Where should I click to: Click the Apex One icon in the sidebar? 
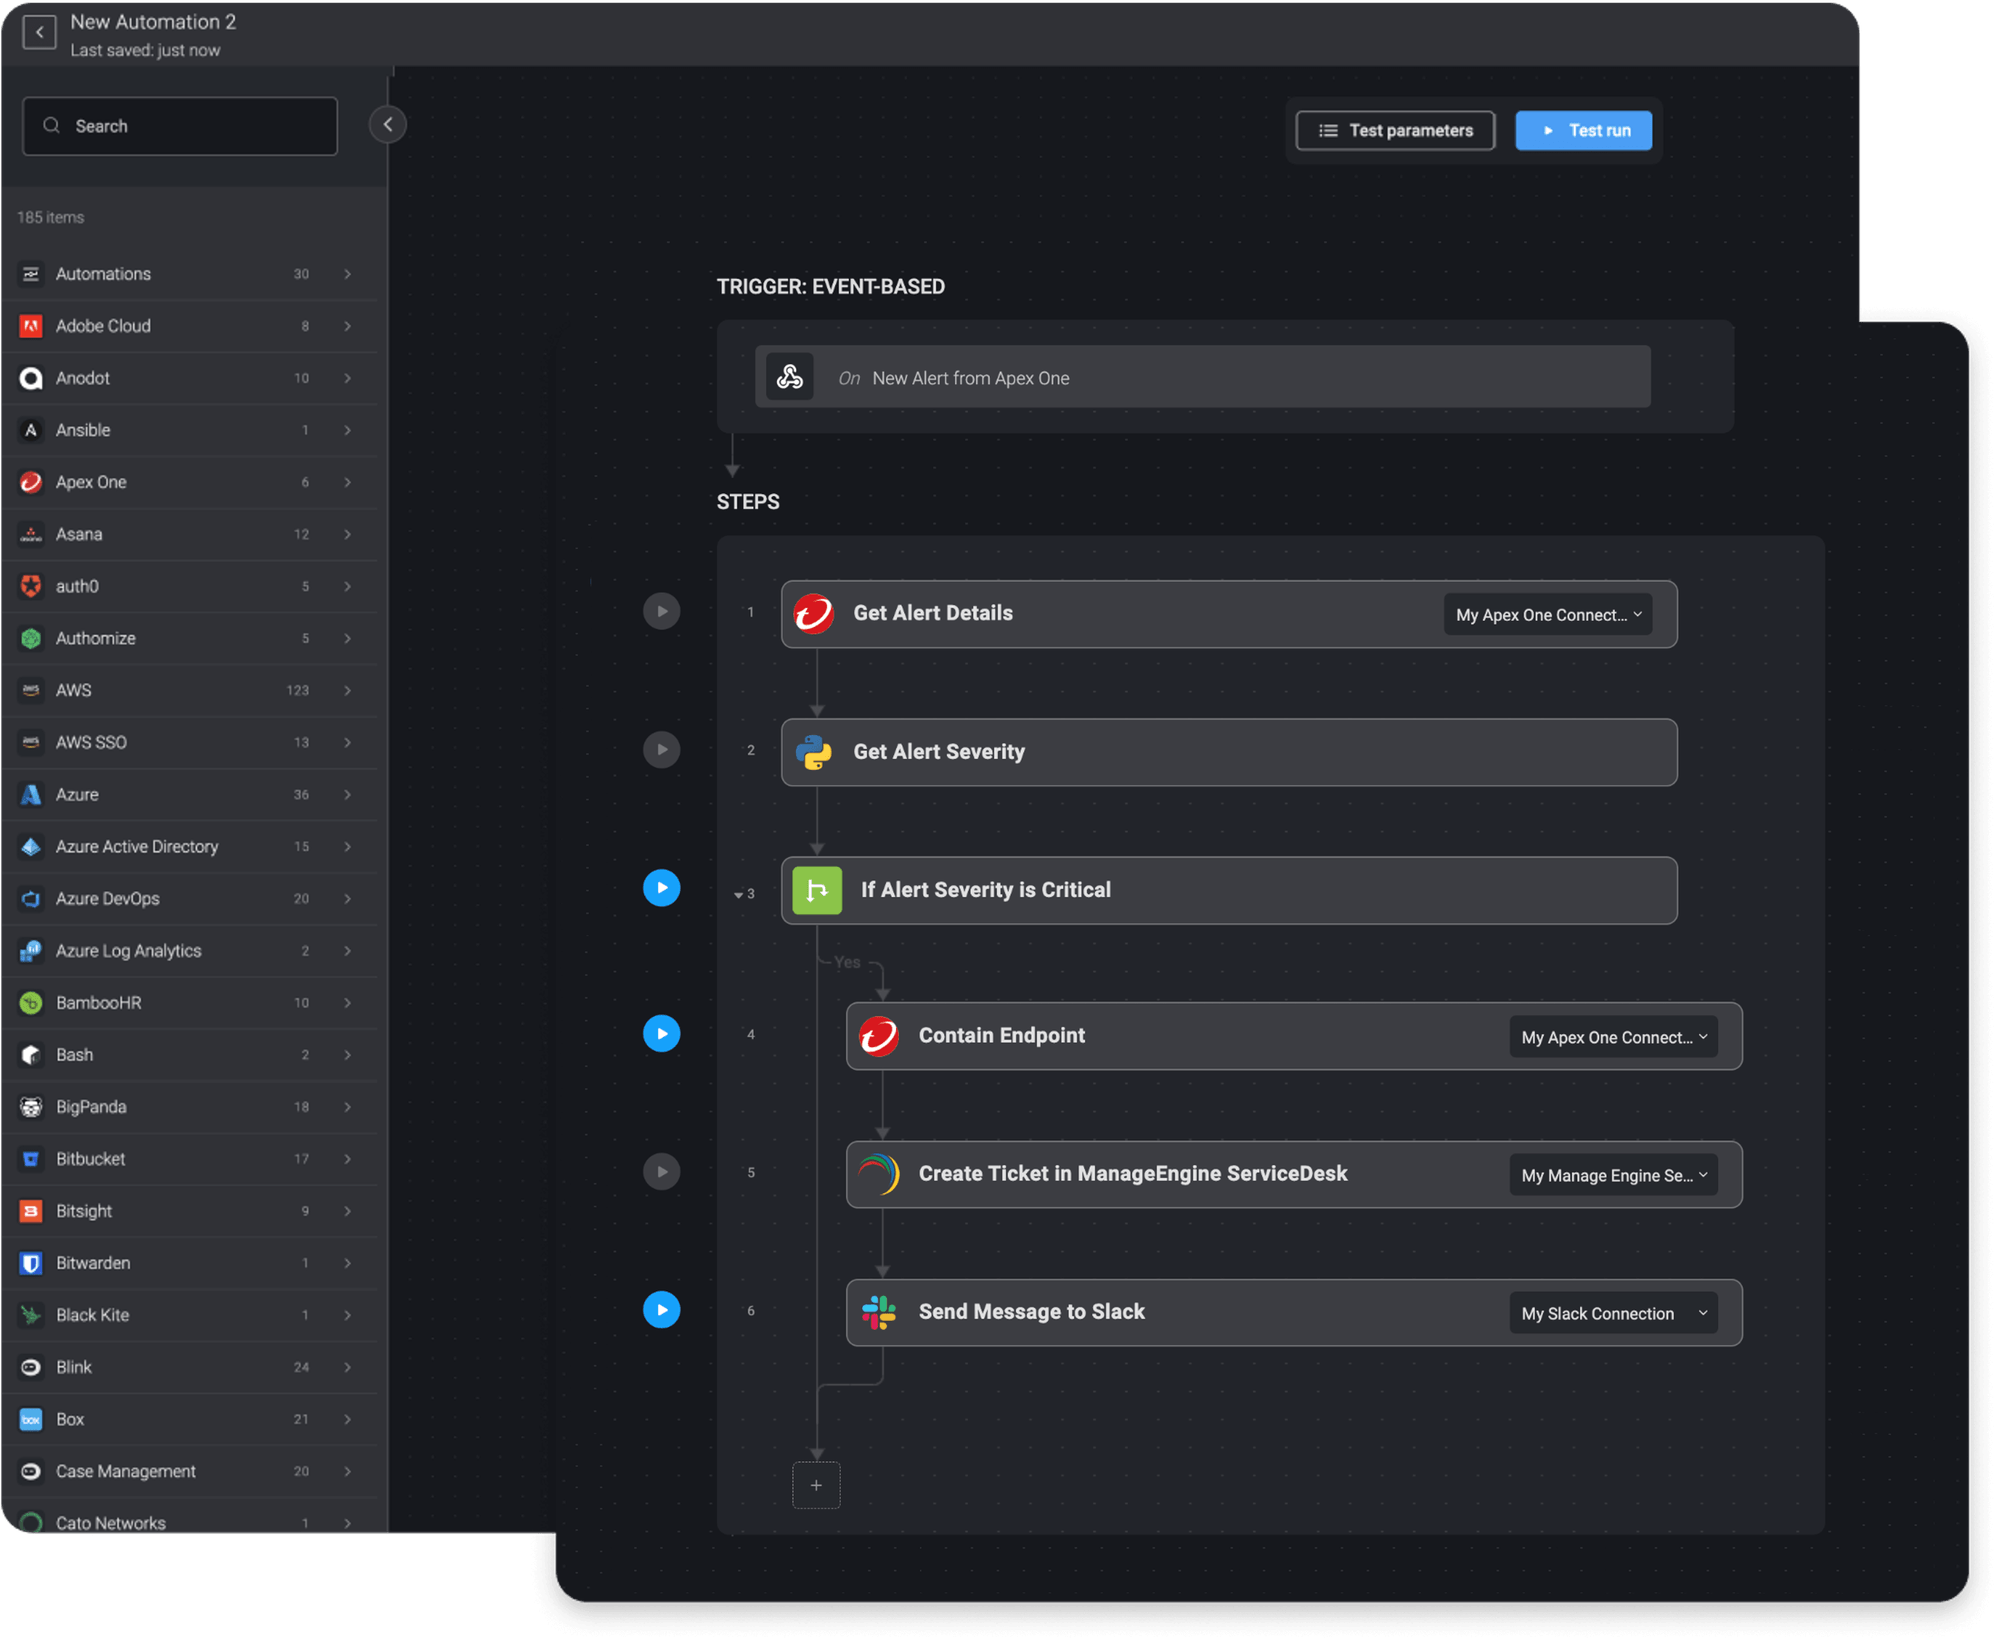31,481
